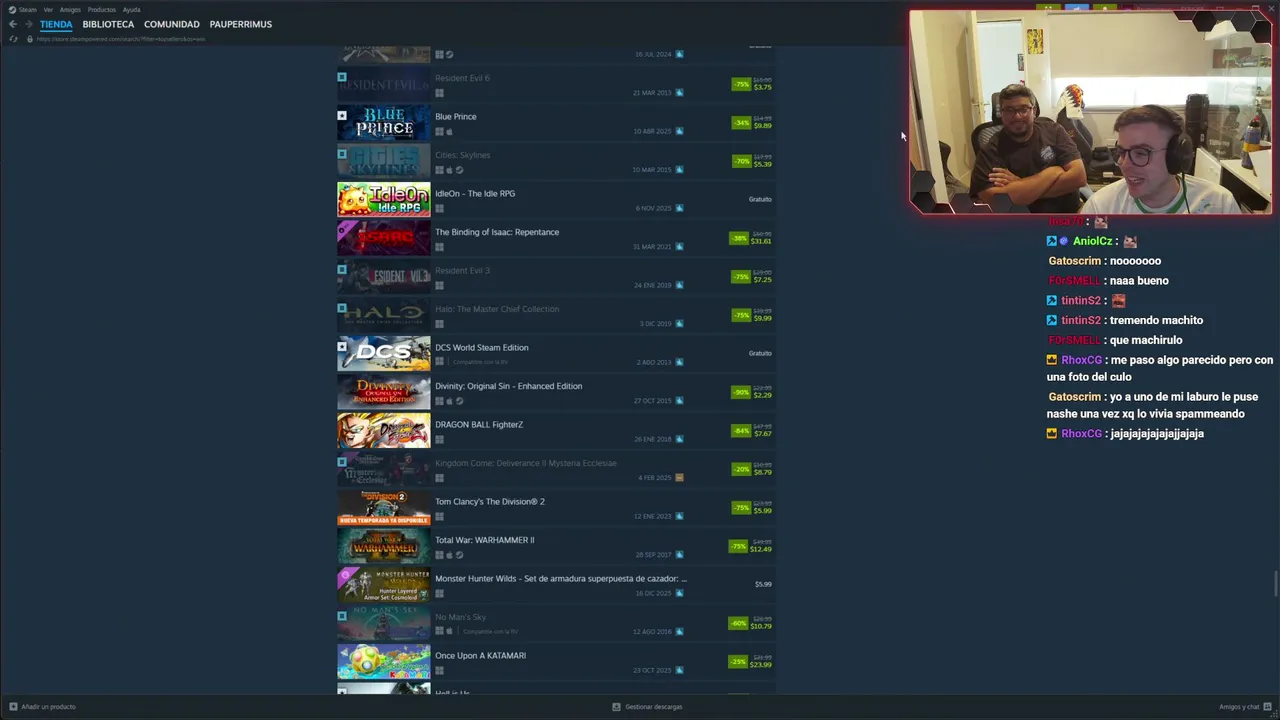Open the Amigos menu
1280x720 pixels.
[x=70, y=10]
